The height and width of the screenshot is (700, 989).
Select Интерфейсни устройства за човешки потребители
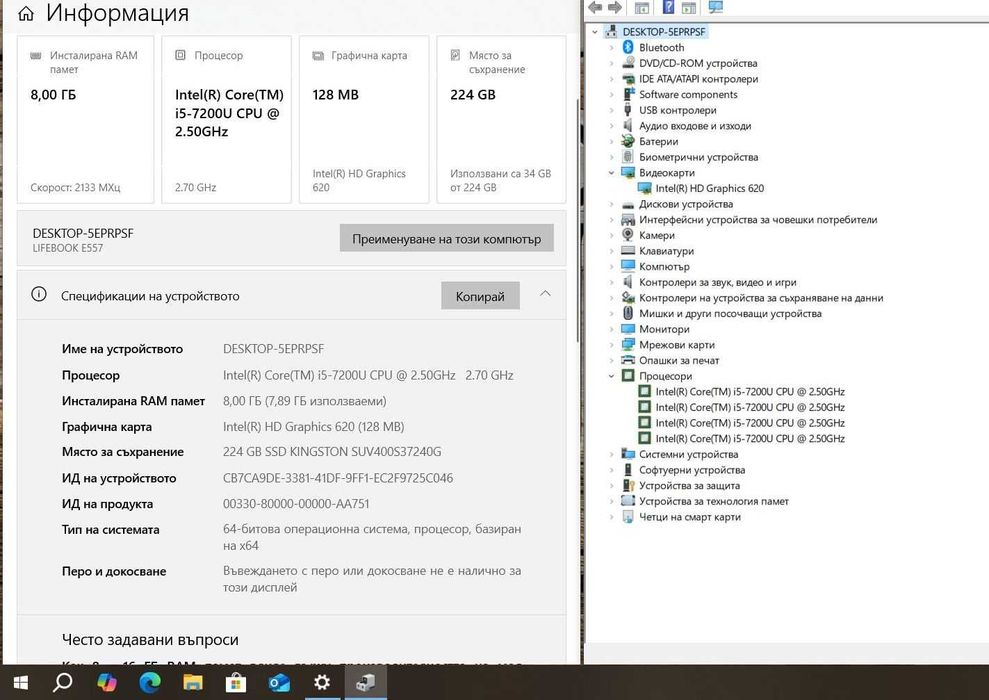[758, 219]
